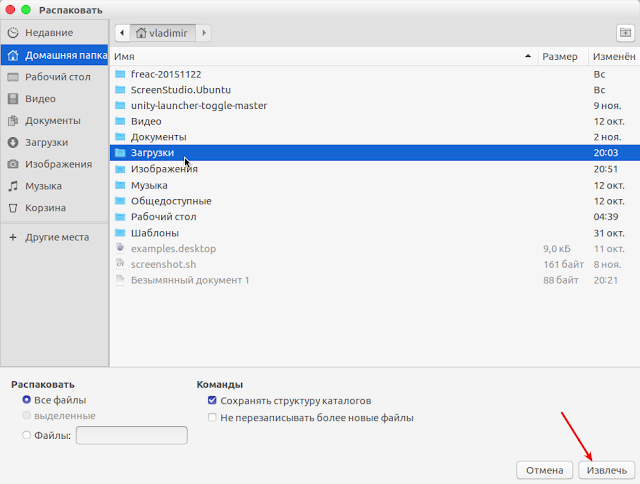This screenshot has width=640, height=484.
Task: Click Шаблоны folder icon
Action: [120, 233]
